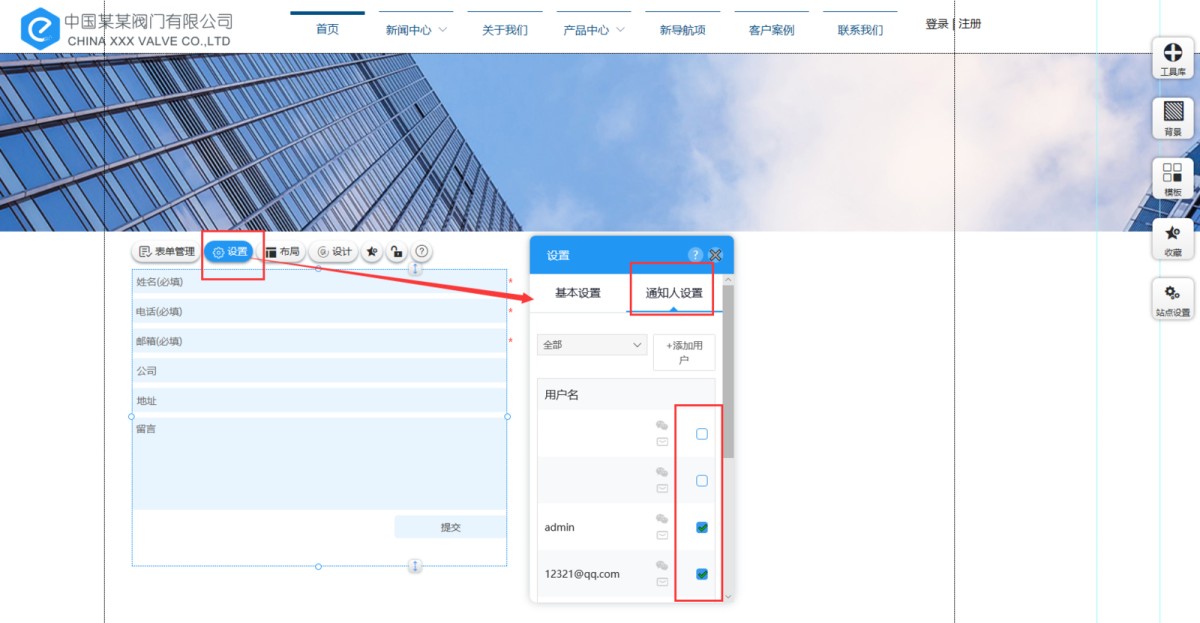
Task: Open the 联系我们 nav item
Action: pos(860,30)
